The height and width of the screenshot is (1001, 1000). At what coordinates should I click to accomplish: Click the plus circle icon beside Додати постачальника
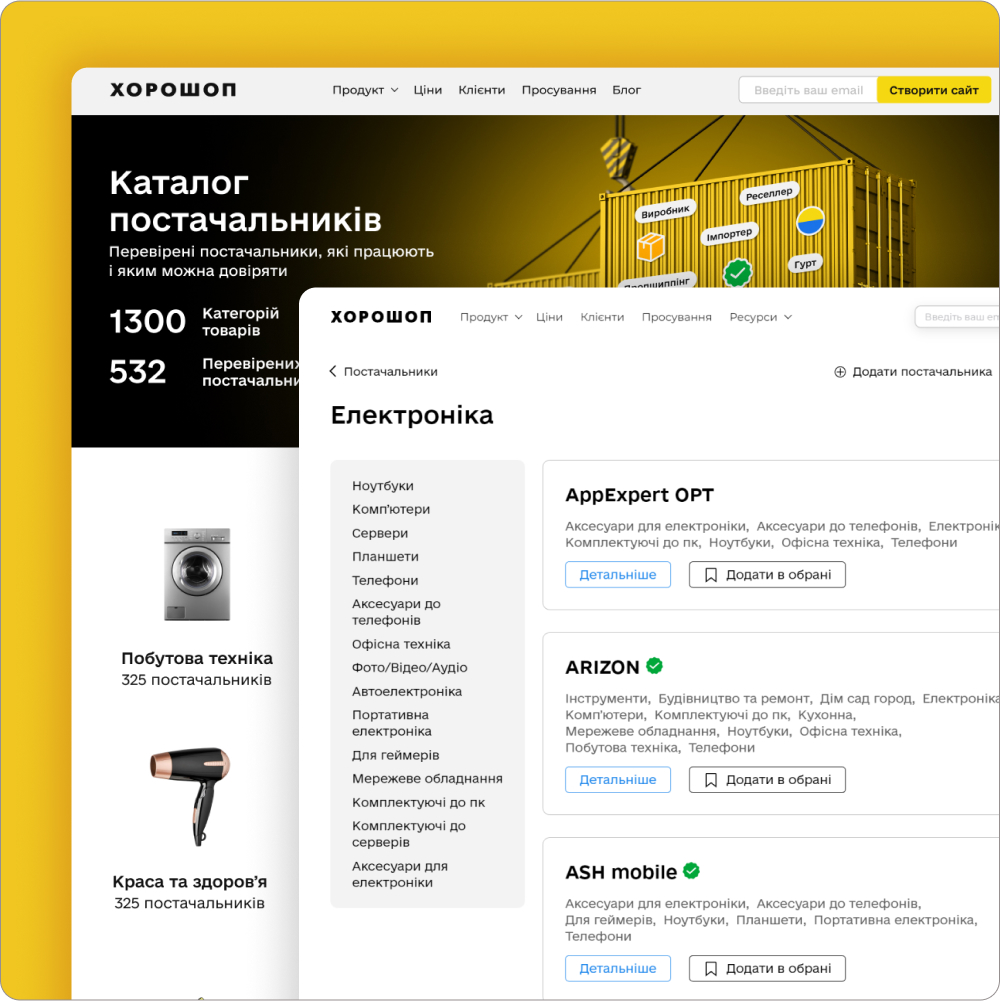point(840,372)
